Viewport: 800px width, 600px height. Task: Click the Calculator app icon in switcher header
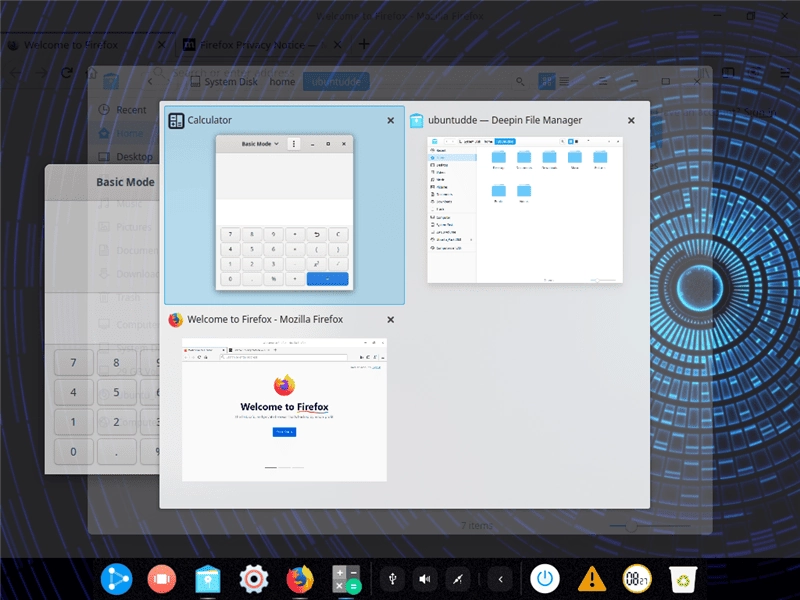point(176,120)
